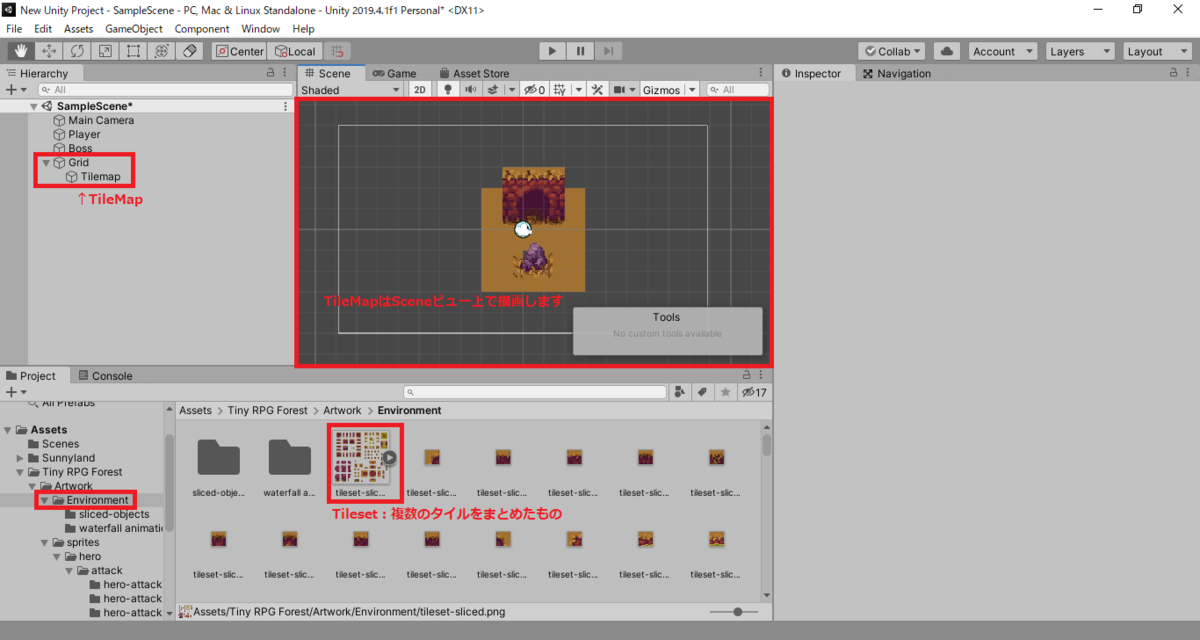1200x640 pixels.
Task: Open the Layers dropdown
Action: pyautogui.click(x=1081, y=51)
